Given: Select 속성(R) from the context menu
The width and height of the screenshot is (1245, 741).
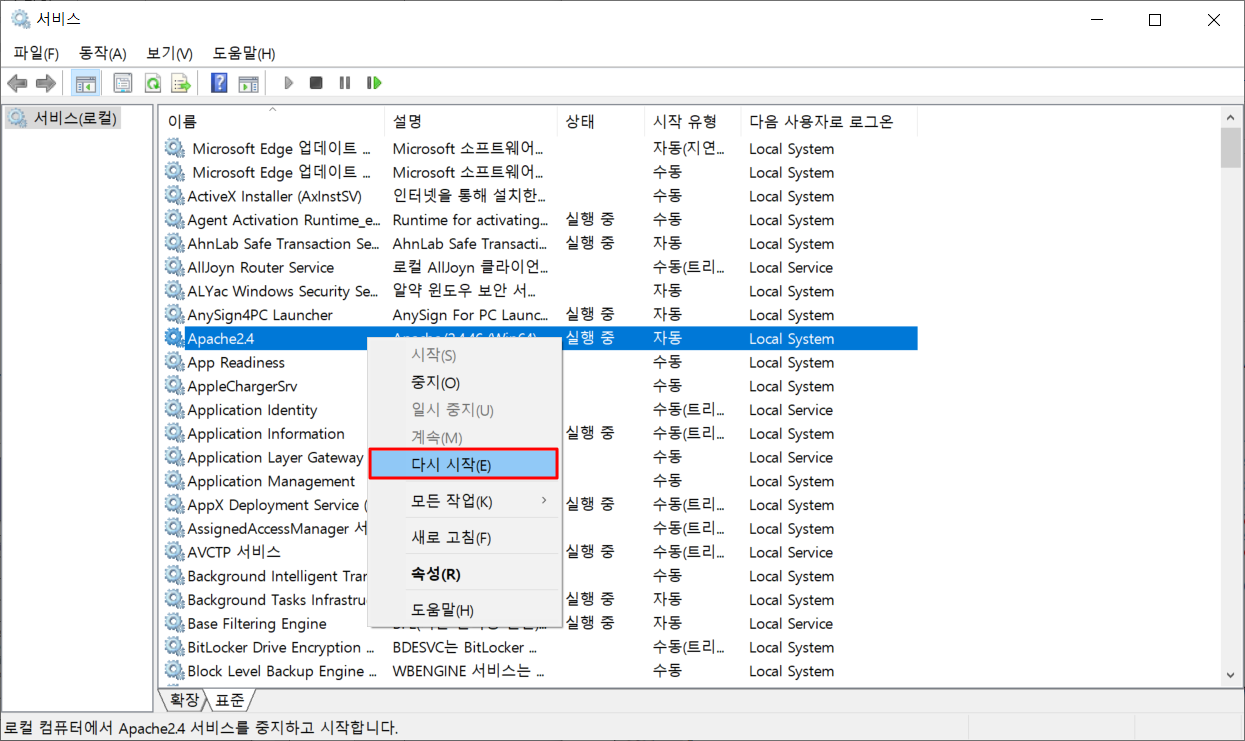Looking at the screenshot, I should click(436, 574).
